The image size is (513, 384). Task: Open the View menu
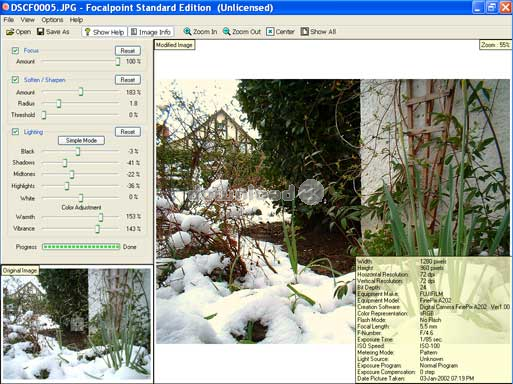pyautogui.click(x=27, y=20)
